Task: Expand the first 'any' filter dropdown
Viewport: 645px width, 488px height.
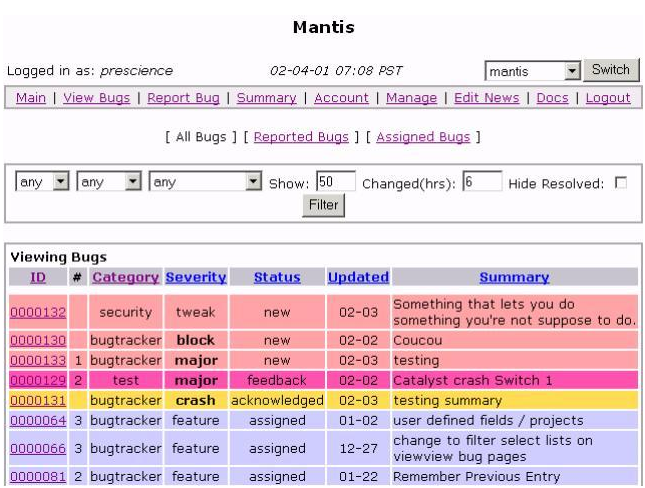Action: tap(42, 181)
